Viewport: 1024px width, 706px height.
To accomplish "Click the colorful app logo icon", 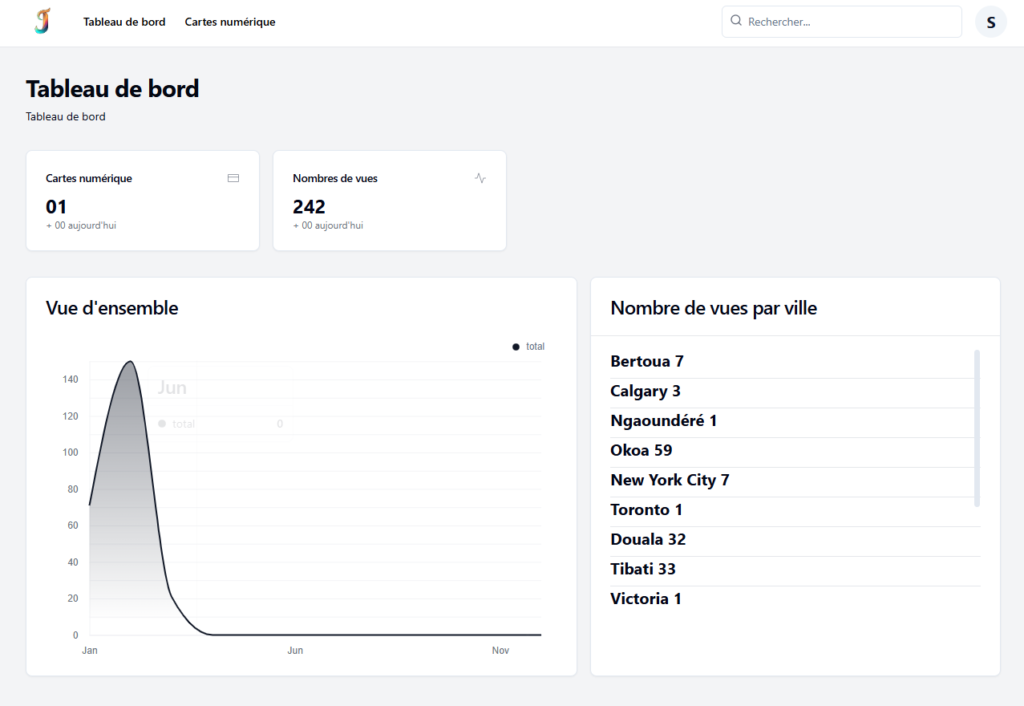I will [42, 21].
